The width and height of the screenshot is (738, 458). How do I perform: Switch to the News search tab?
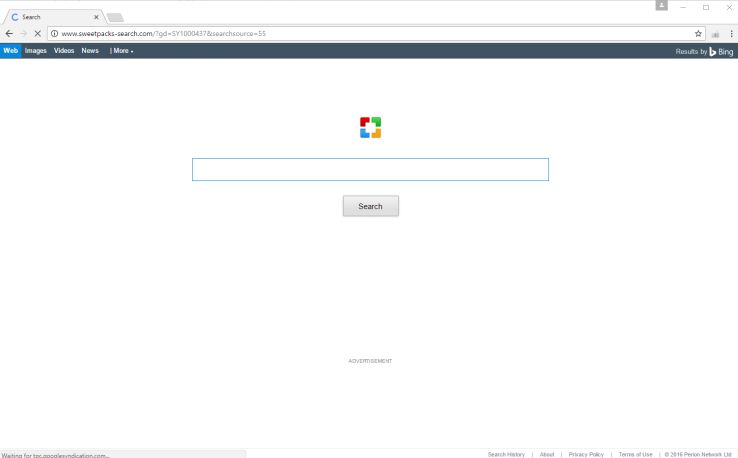coord(90,51)
